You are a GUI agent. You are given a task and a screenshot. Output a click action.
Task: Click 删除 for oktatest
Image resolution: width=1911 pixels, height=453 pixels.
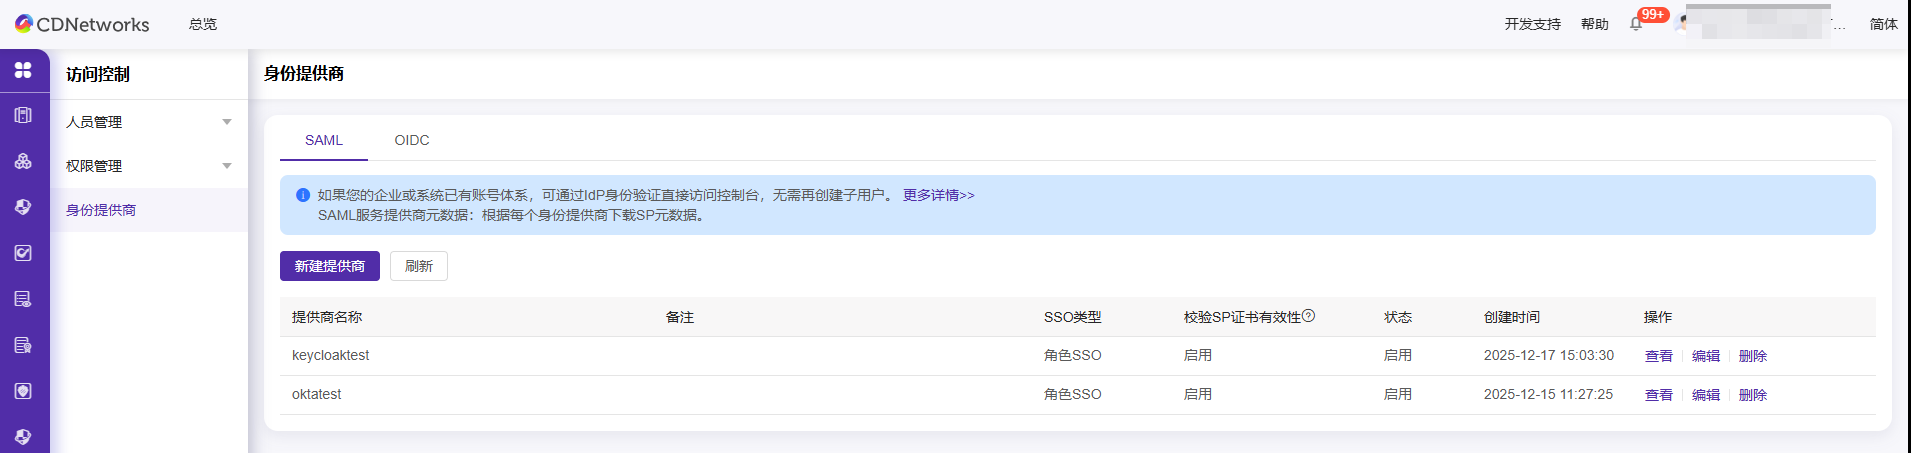click(x=1753, y=395)
